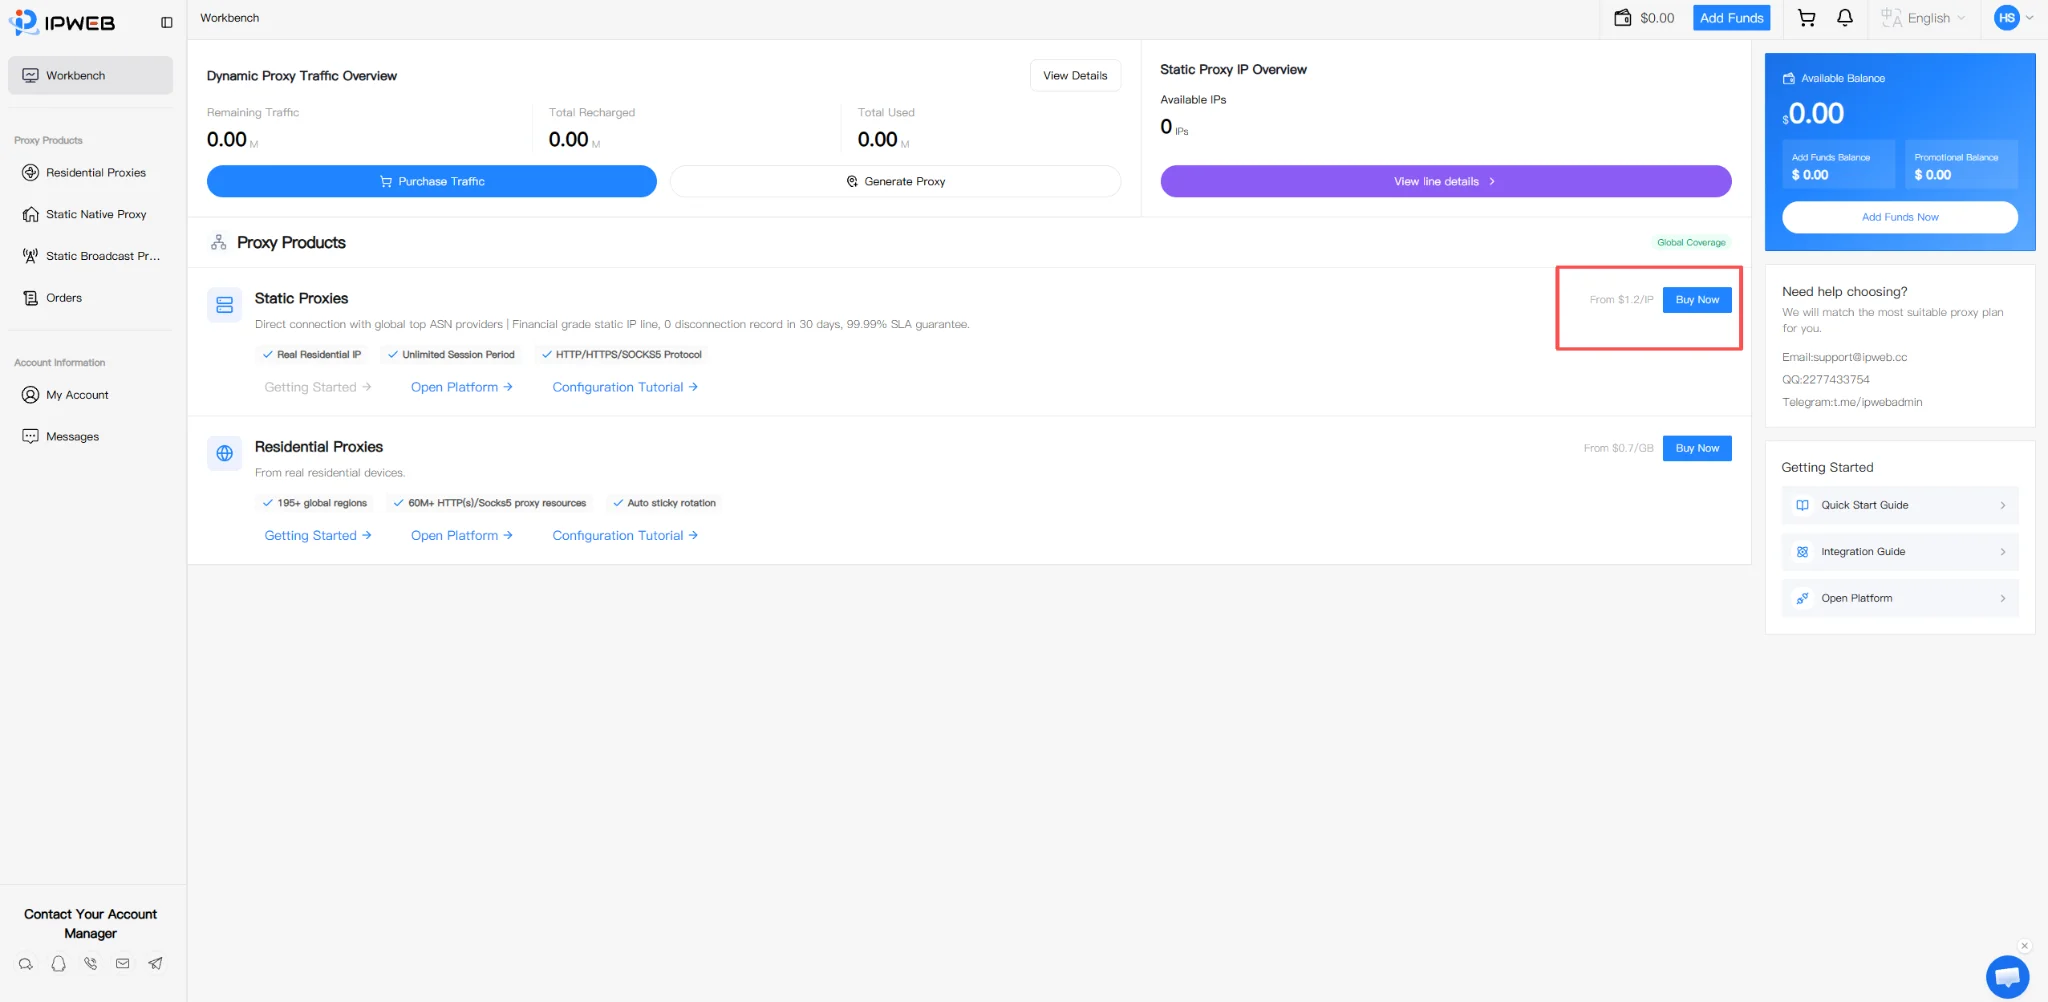Viewport: 2048px width, 1002px height.
Task: Click the Purchase Traffic button
Action: [x=432, y=181]
